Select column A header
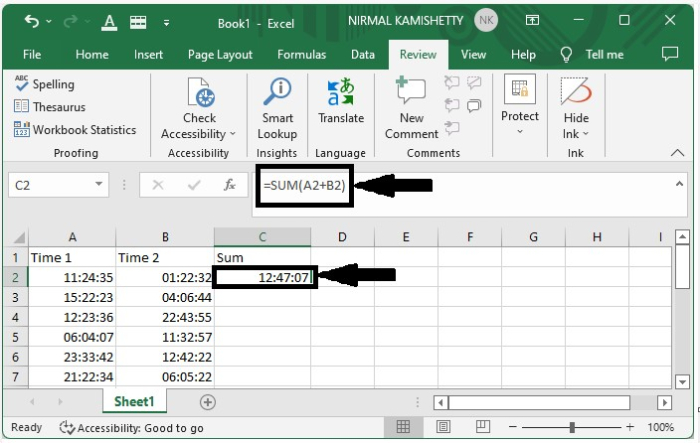700x443 pixels. (72, 237)
